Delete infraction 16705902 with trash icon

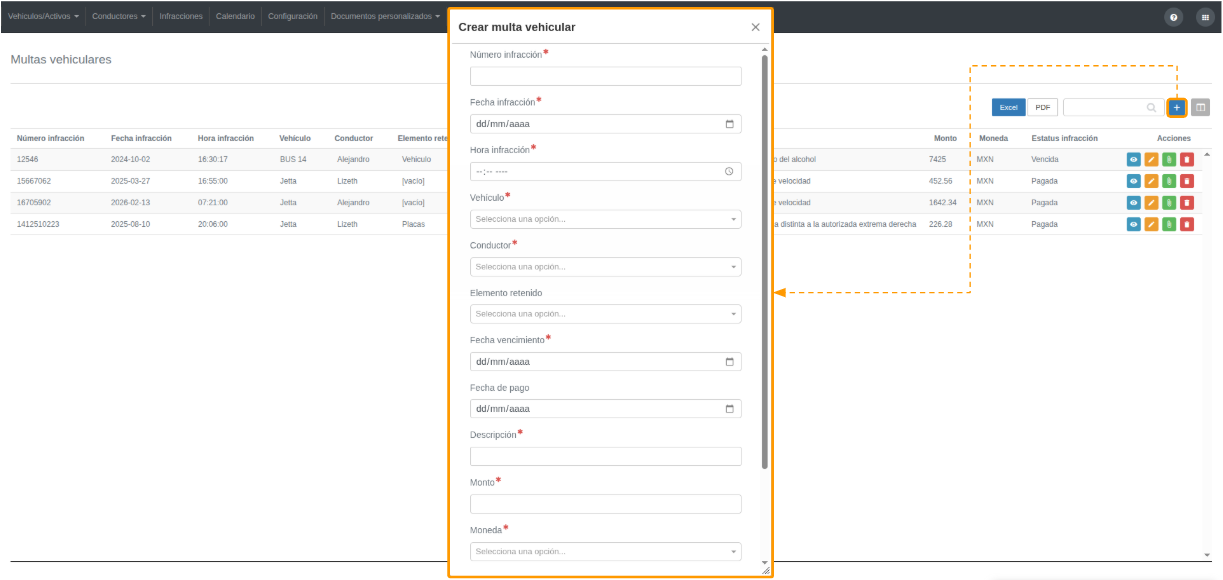pos(1186,202)
